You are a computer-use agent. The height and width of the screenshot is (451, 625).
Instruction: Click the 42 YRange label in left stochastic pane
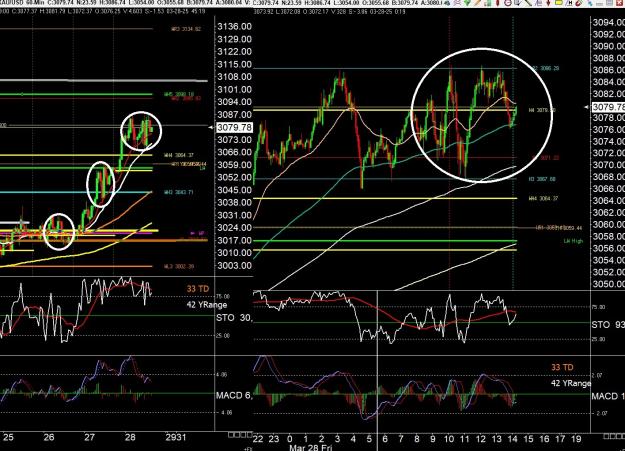(207, 305)
